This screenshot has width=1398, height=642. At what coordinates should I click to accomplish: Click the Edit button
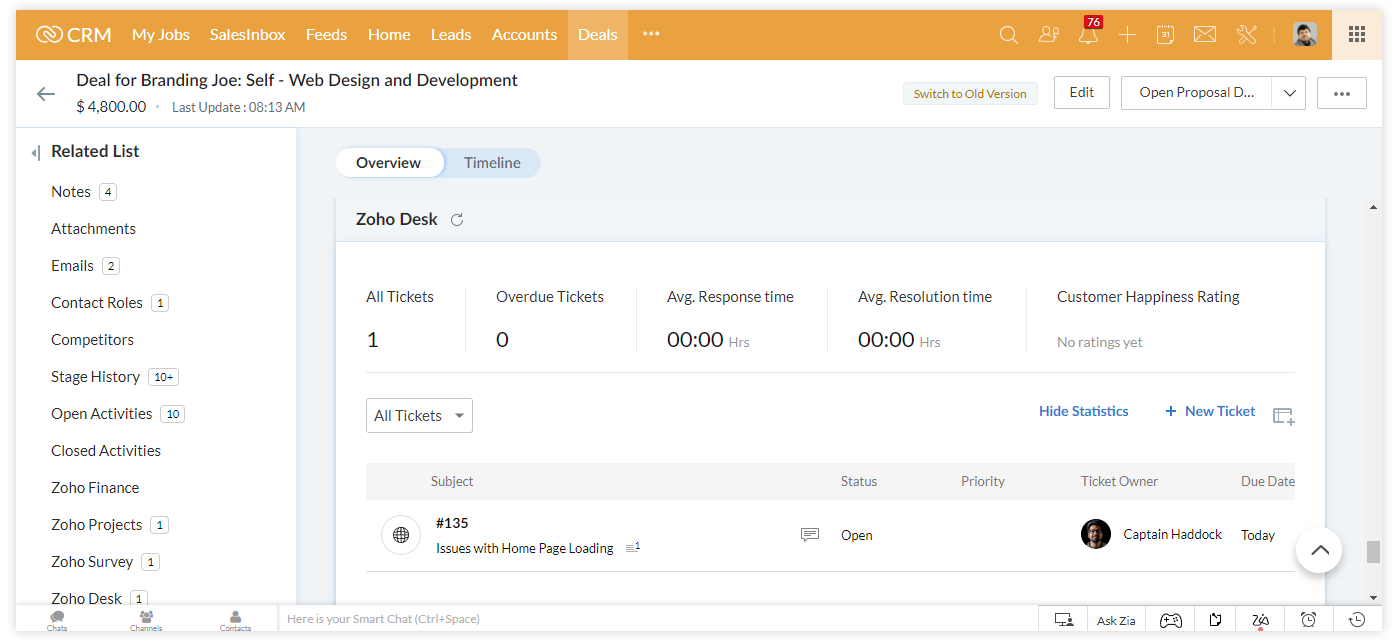click(1082, 93)
